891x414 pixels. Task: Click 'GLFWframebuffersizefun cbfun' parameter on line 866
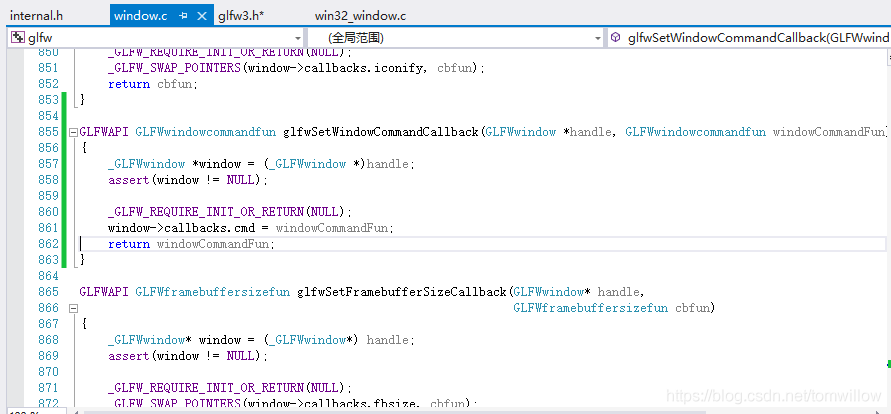613,308
